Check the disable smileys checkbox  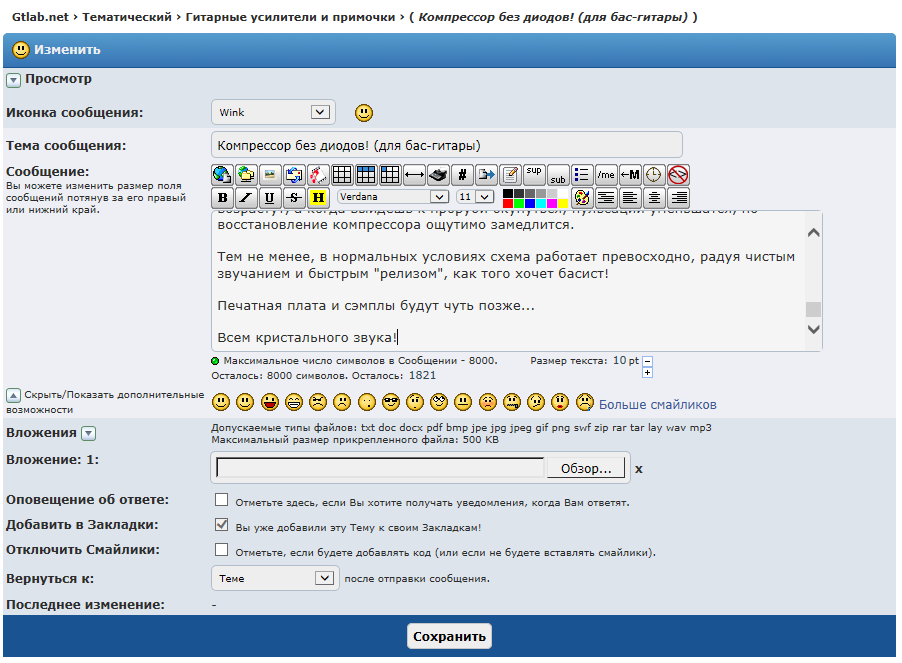[222, 550]
